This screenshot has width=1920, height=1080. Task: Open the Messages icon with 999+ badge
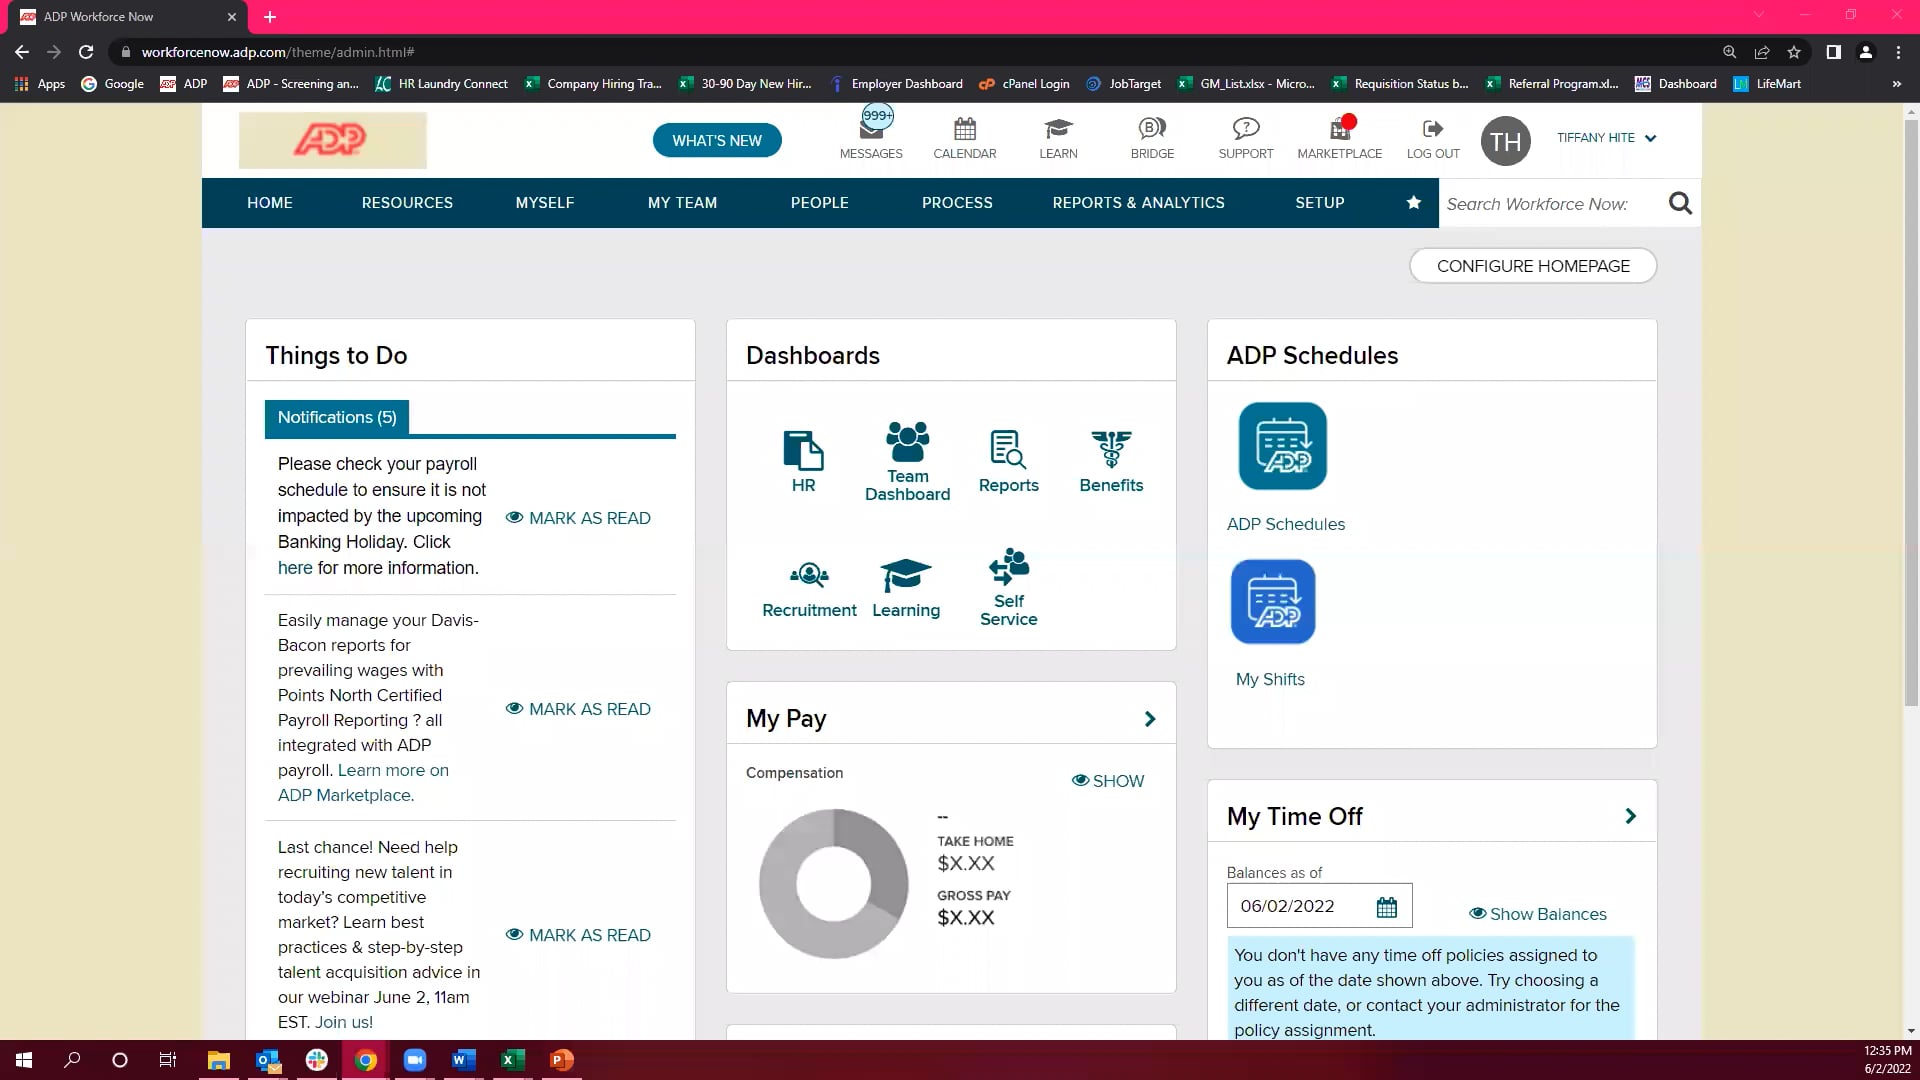coord(871,135)
